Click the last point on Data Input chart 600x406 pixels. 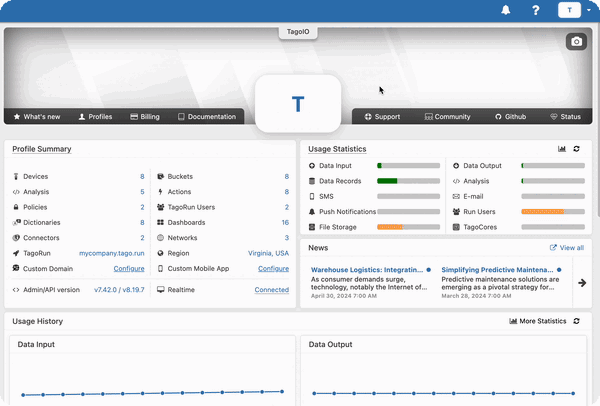[282, 391]
